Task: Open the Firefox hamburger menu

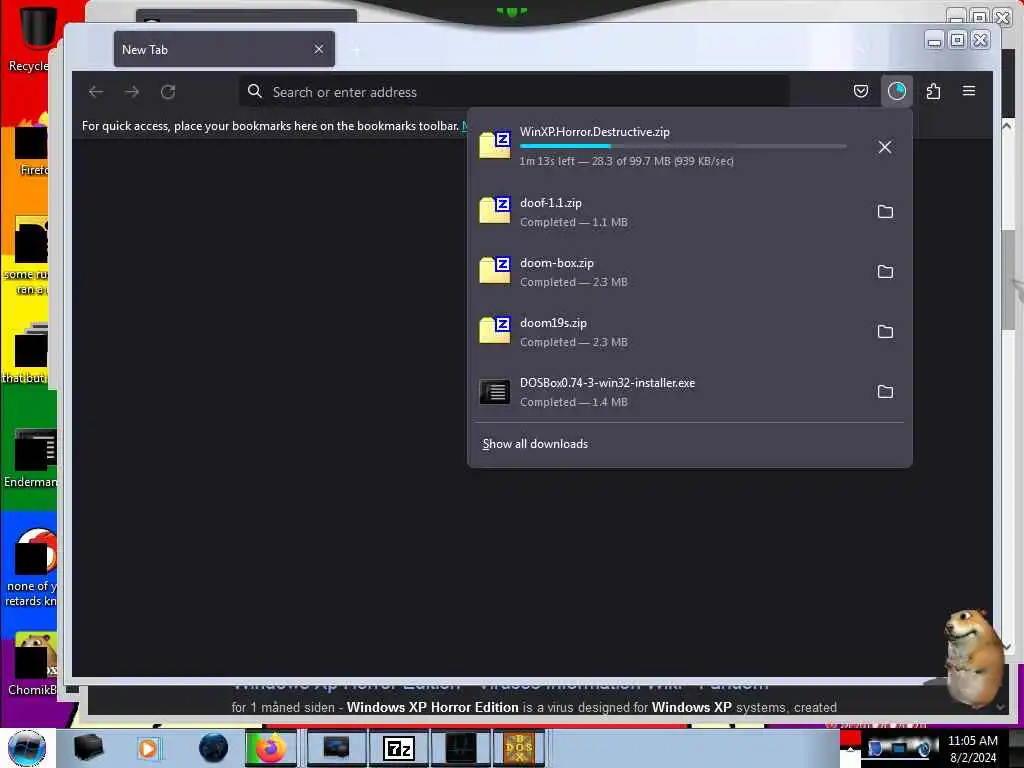Action: click(x=969, y=91)
